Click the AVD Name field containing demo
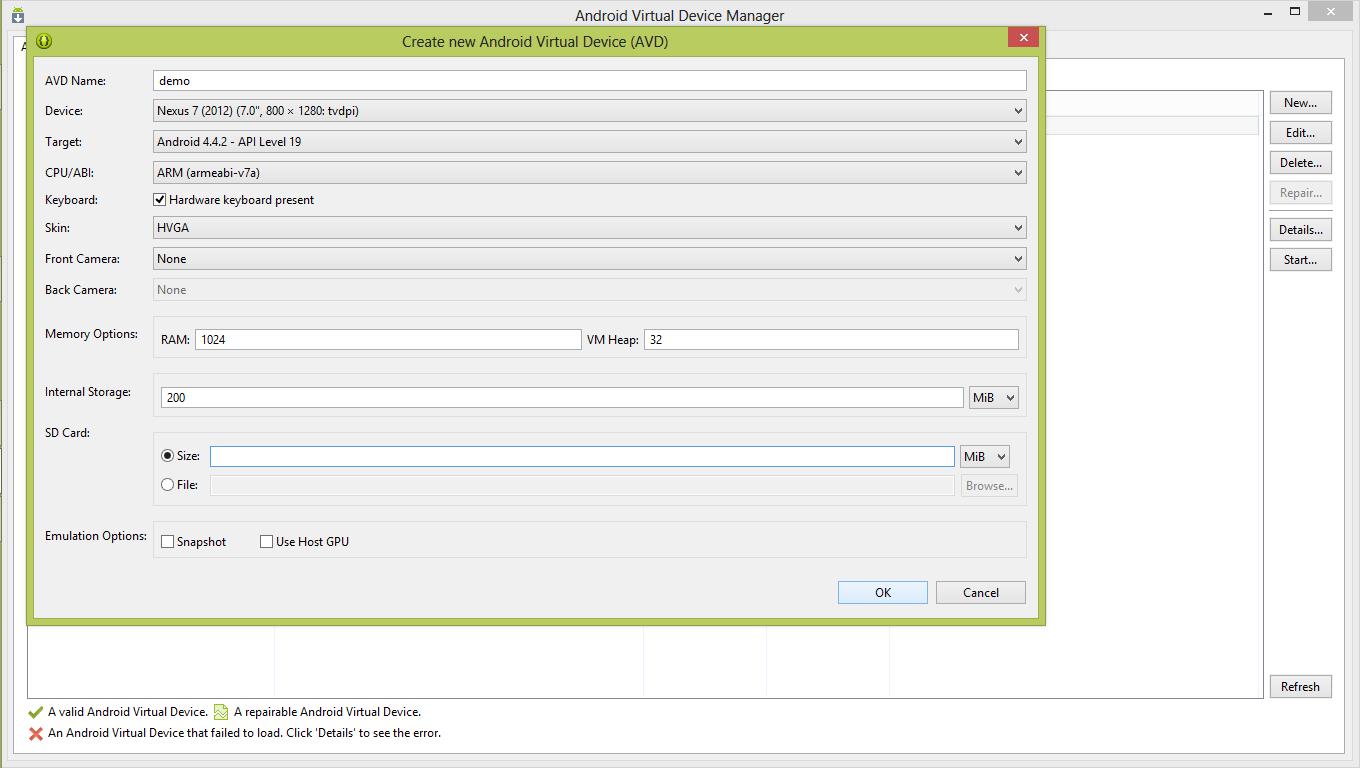 click(590, 81)
